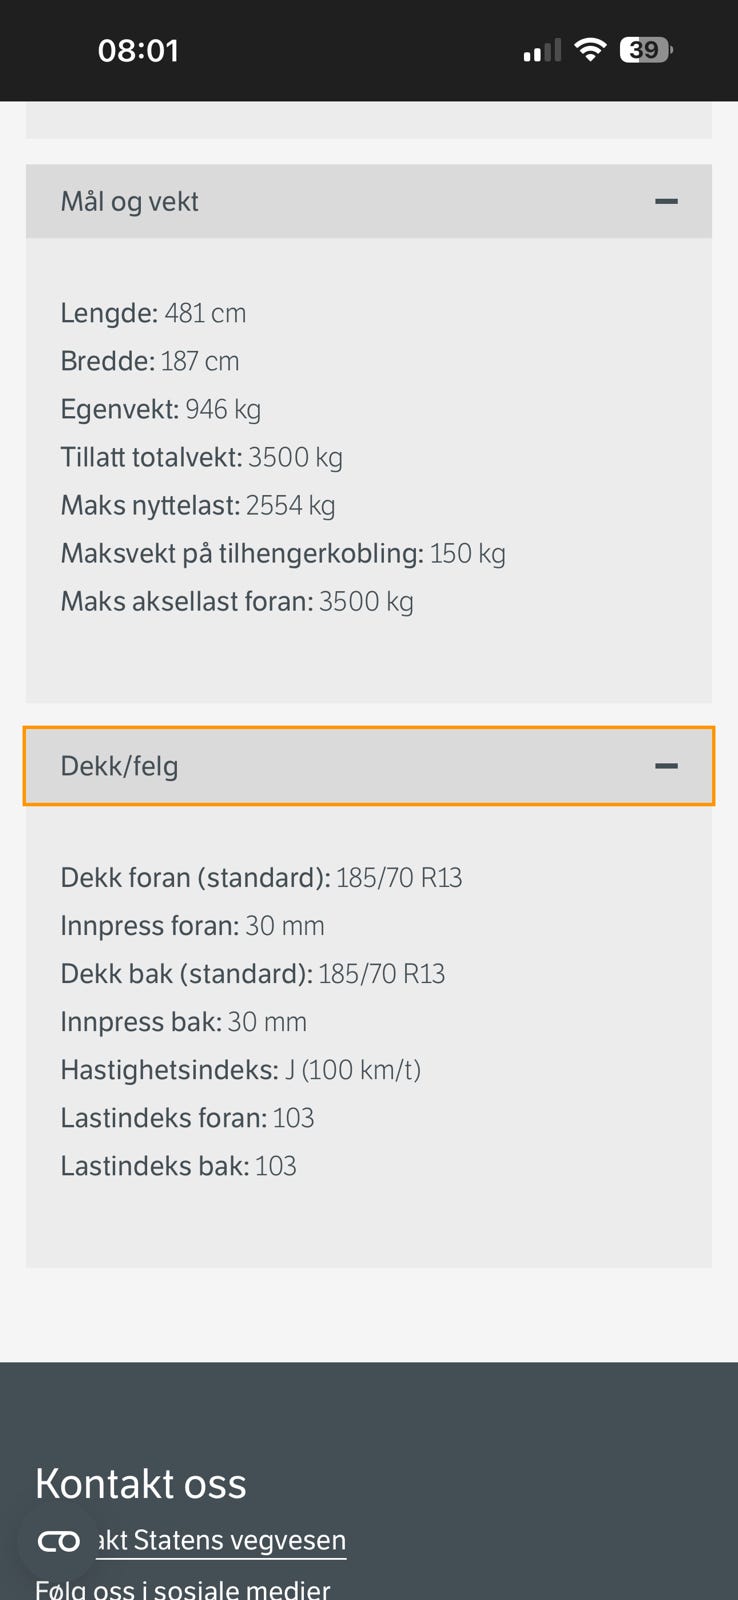Tap the Hastighetsindeks J (100 km/t) row
Viewport: 738px width, 1600px height.
click(x=240, y=1070)
